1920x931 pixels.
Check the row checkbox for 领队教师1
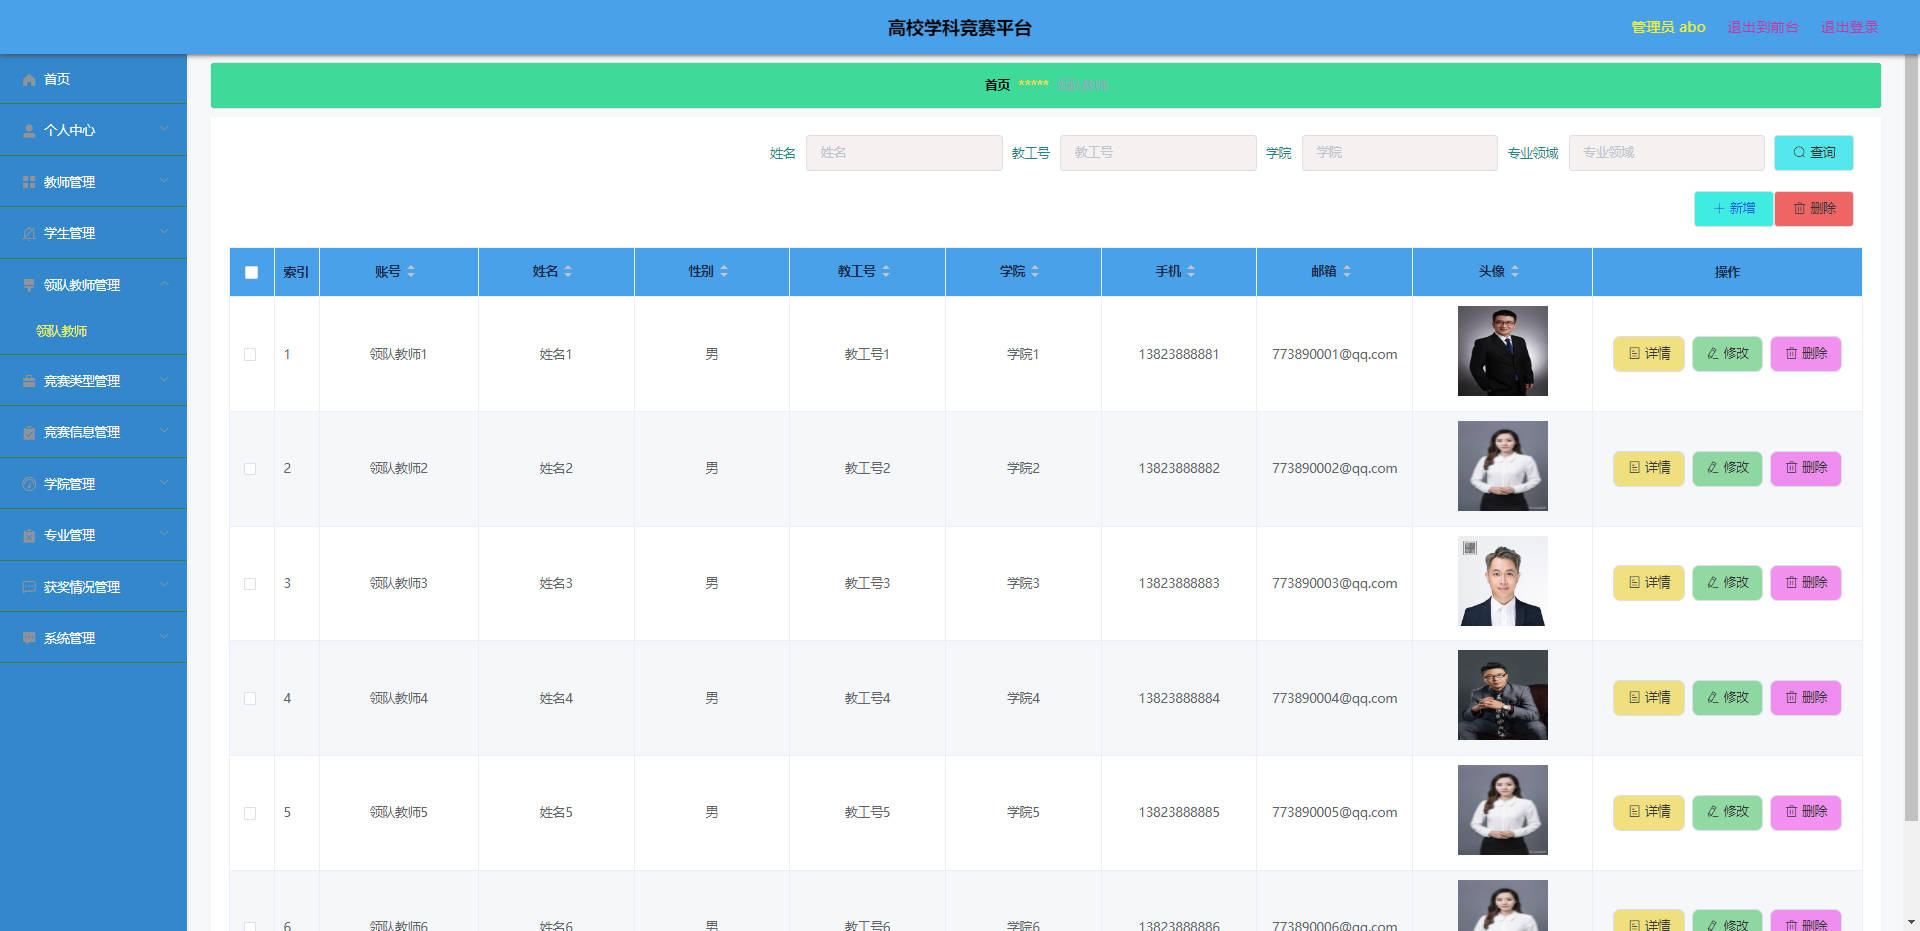pyautogui.click(x=250, y=354)
